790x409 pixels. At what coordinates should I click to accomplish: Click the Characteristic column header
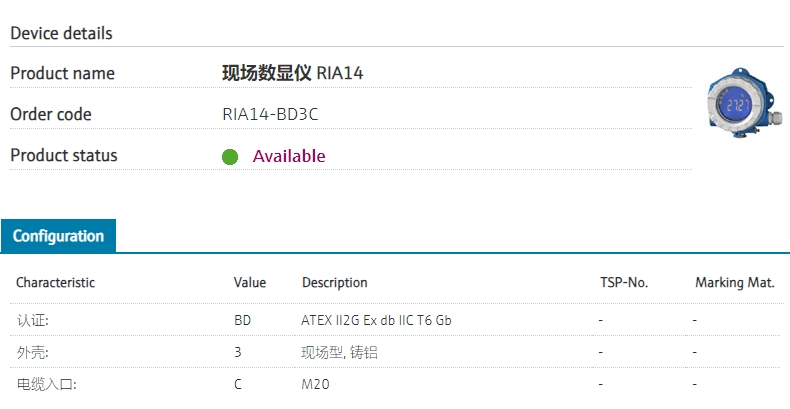tap(55, 283)
